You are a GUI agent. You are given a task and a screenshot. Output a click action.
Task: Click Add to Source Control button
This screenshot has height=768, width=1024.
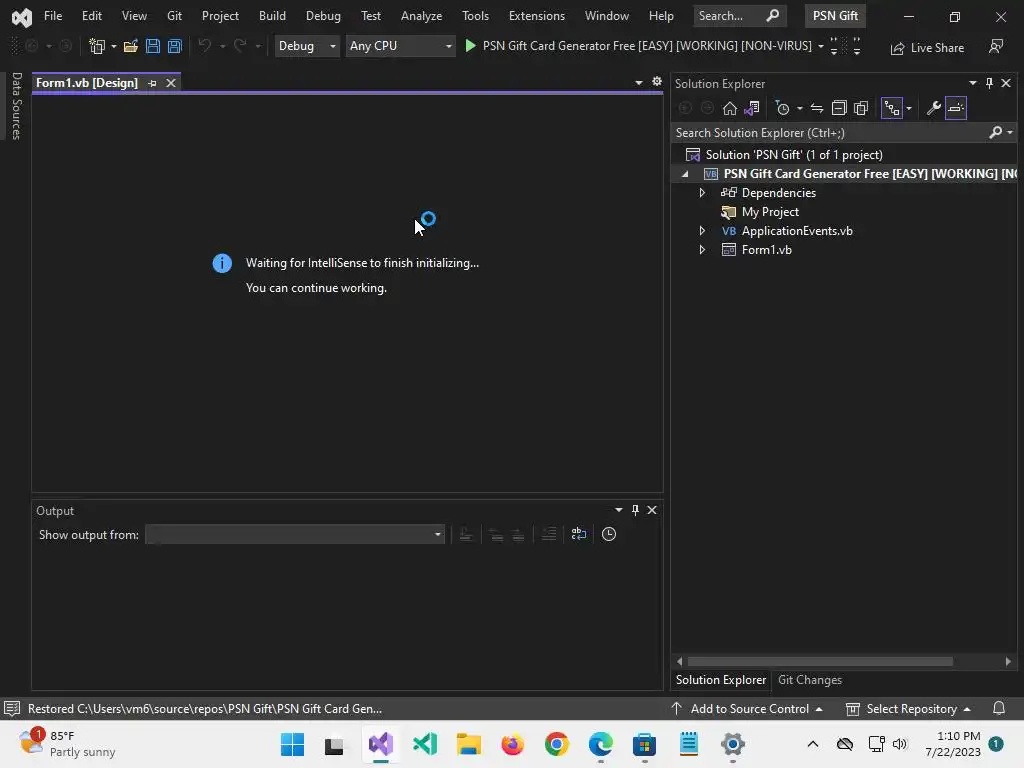pos(747,709)
